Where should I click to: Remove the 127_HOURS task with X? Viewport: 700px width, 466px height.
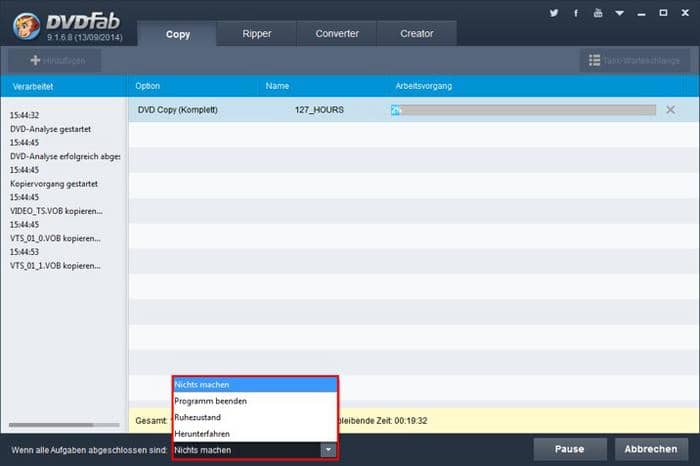670,110
